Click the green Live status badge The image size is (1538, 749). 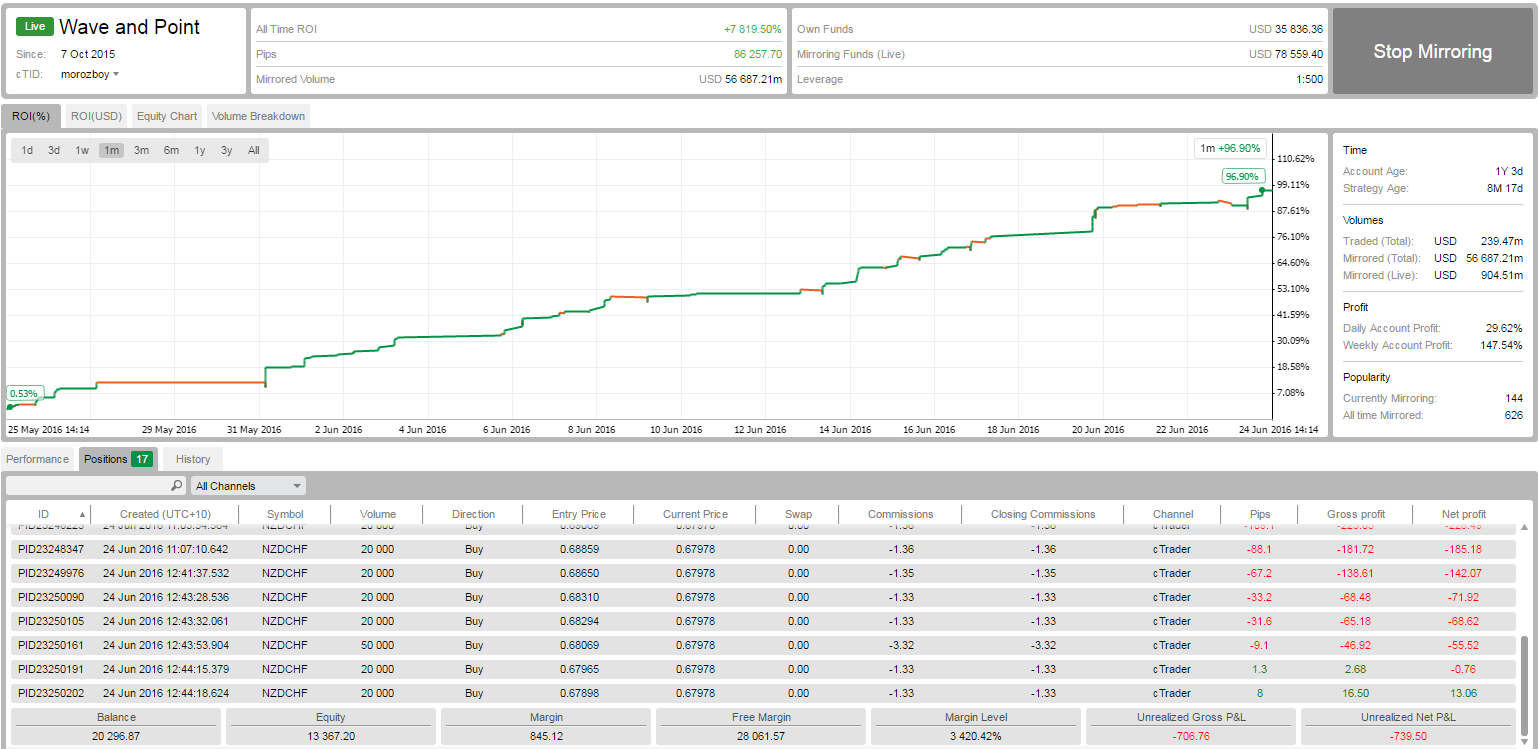35,27
